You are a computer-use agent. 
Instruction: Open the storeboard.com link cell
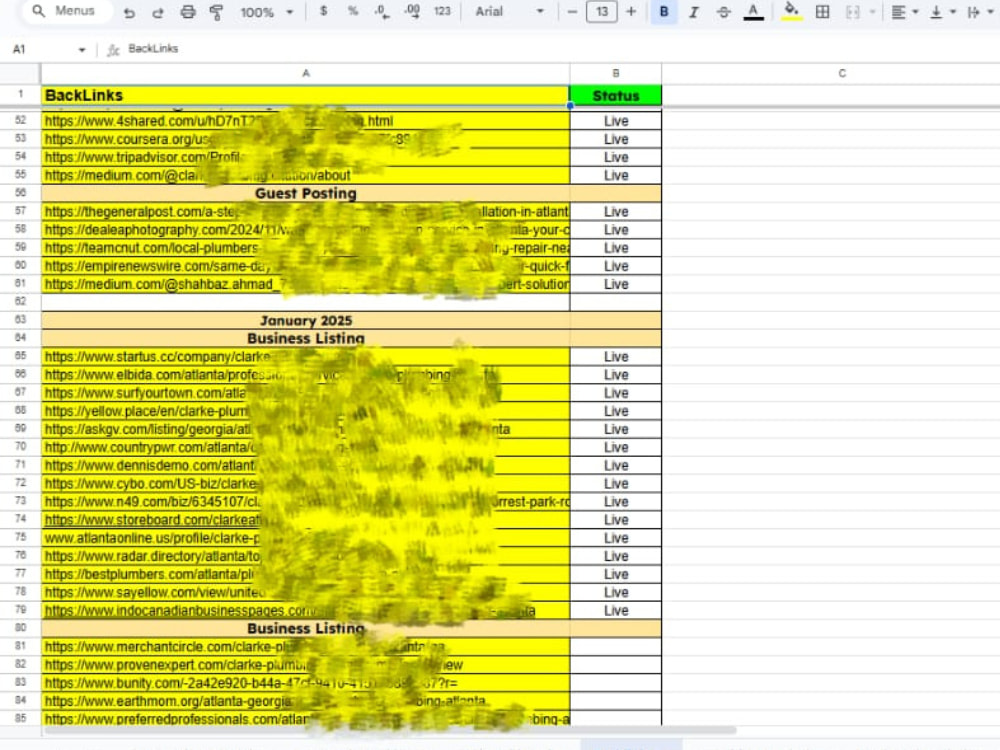(x=305, y=520)
